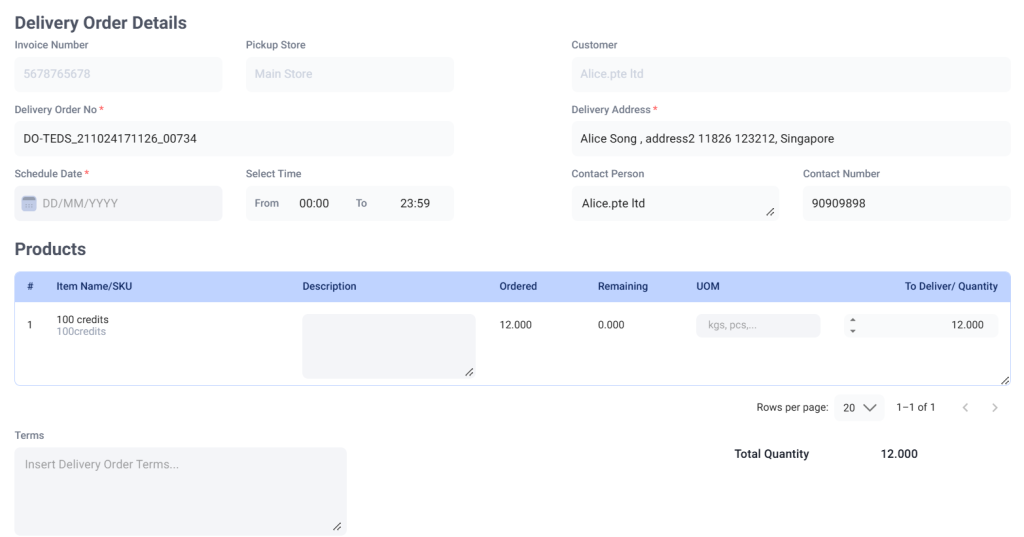Image resolution: width=1024 pixels, height=537 pixels.
Task: Go to next page of products
Action: point(995,408)
